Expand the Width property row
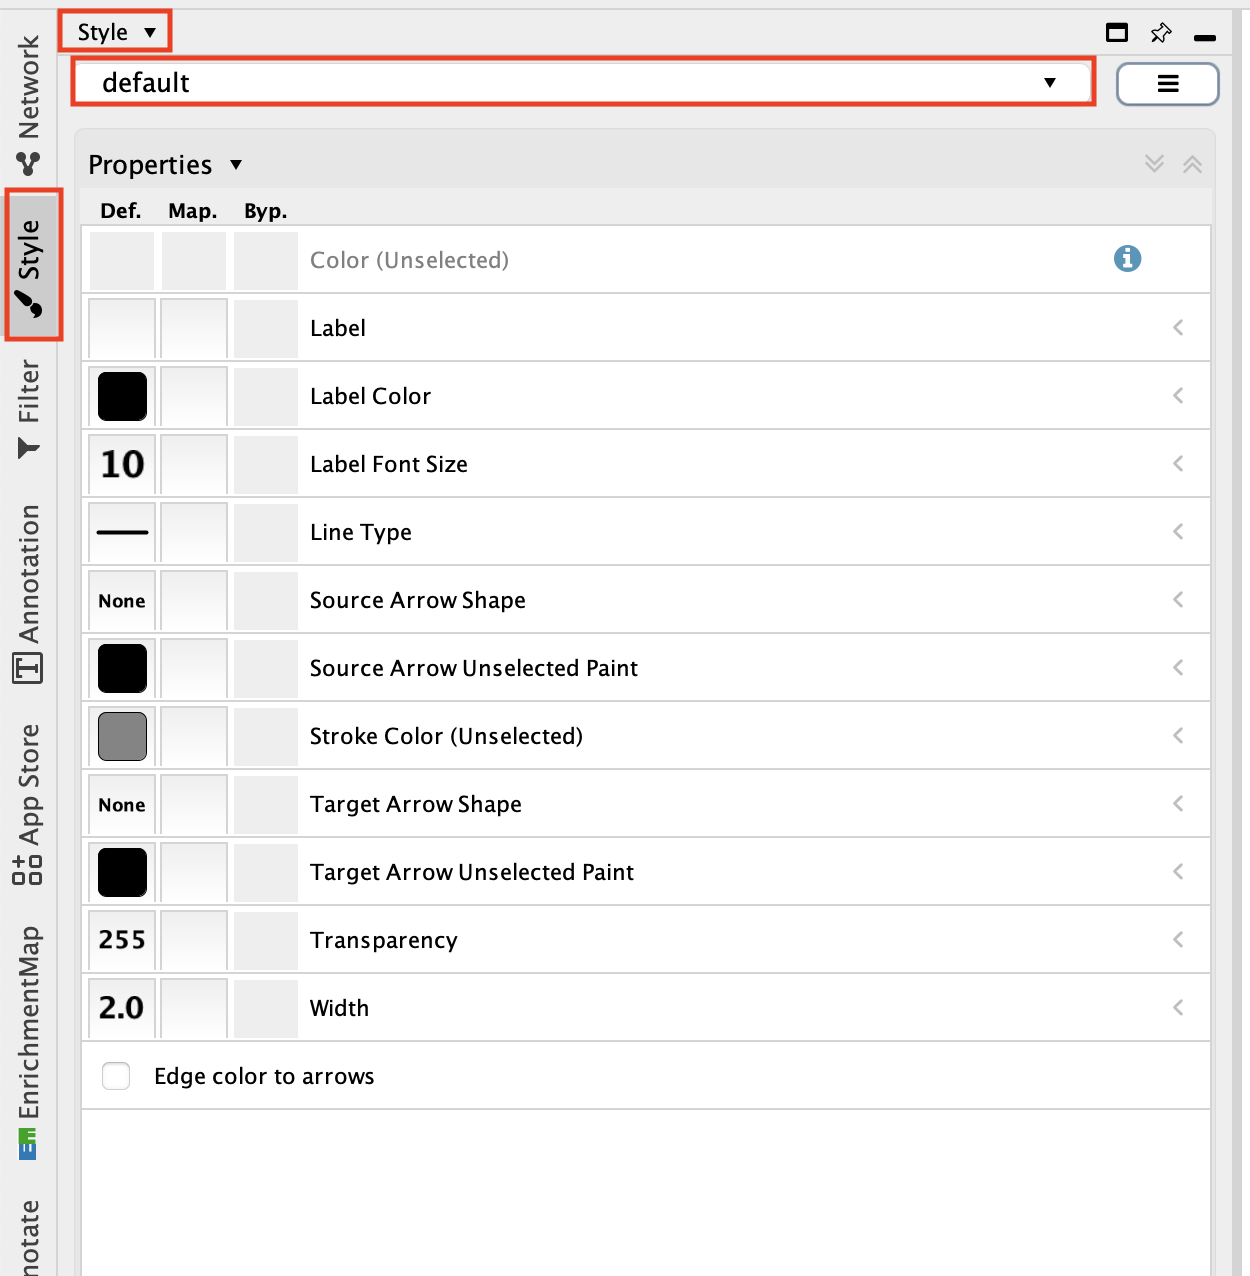1250x1276 pixels. pos(1178,1008)
